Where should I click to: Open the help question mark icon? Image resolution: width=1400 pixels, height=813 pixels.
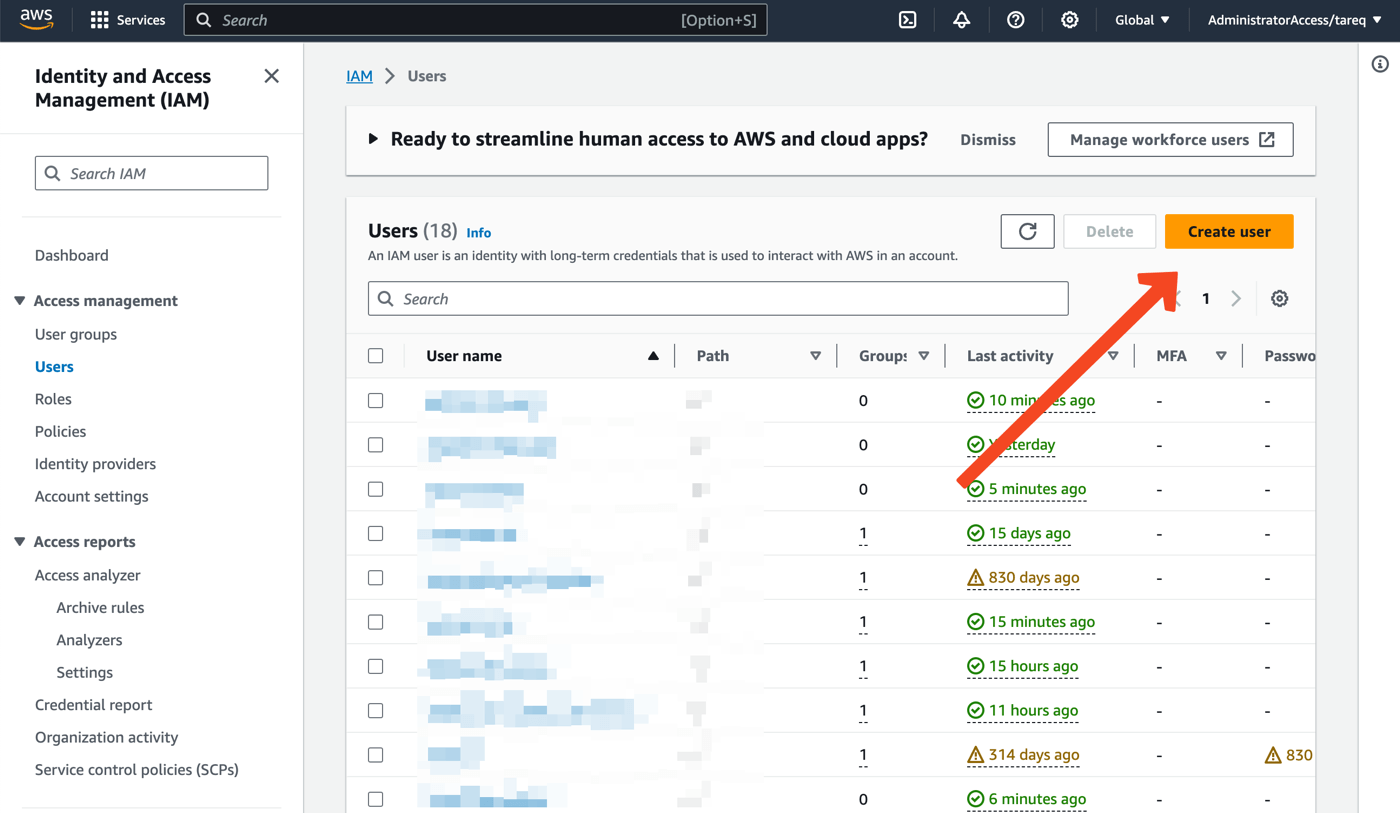1015,20
